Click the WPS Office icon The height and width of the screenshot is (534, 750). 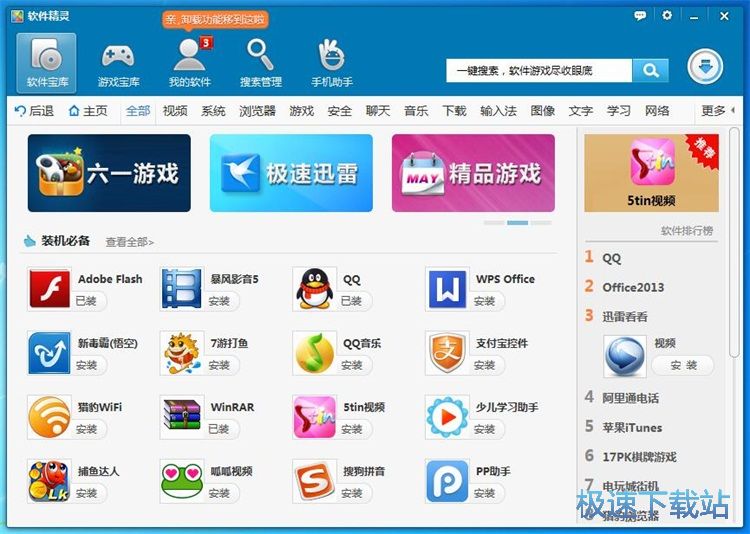pos(447,289)
